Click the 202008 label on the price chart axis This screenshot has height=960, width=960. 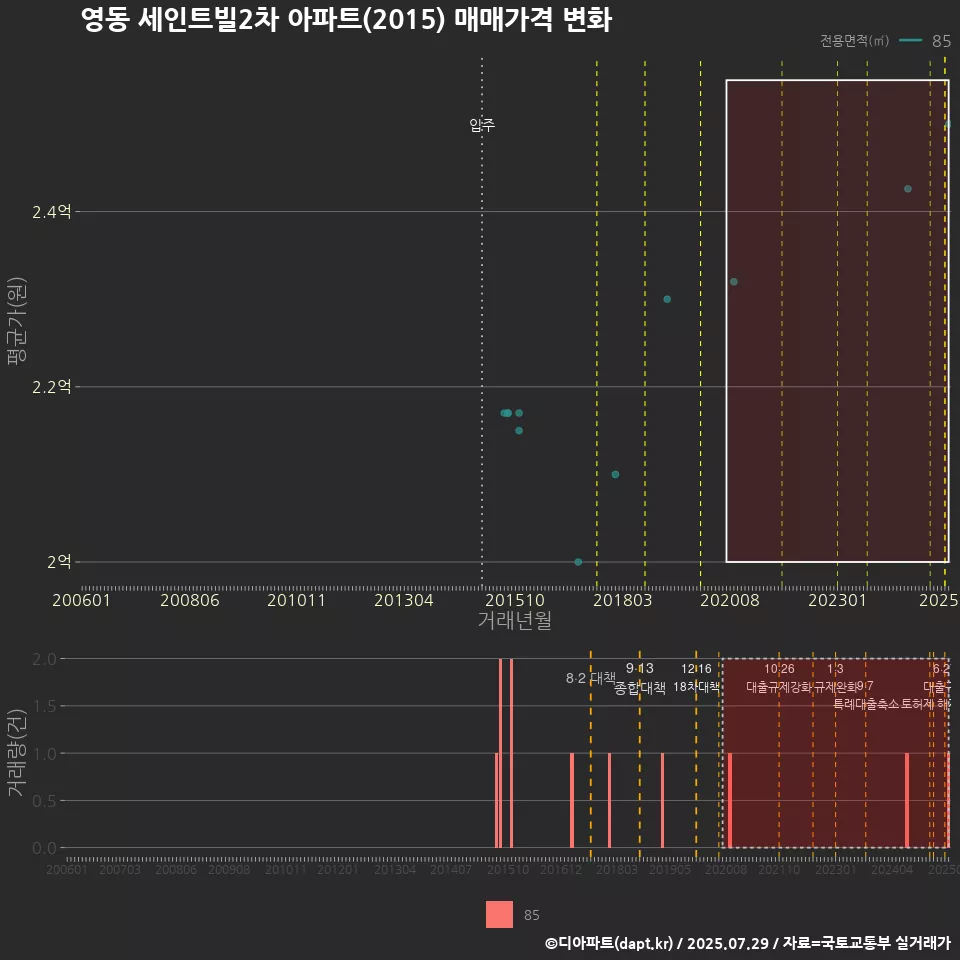(x=730, y=600)
